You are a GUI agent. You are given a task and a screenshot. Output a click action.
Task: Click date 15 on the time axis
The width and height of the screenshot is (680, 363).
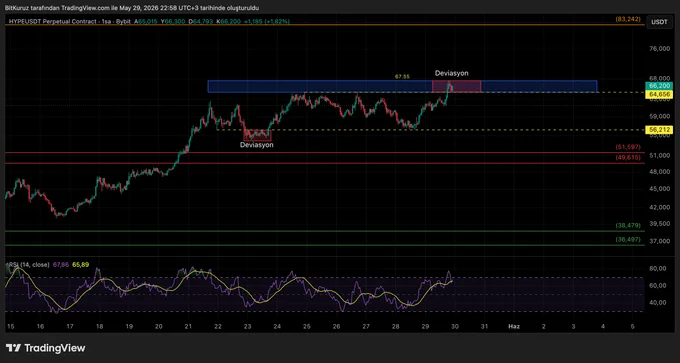[11, 327]
